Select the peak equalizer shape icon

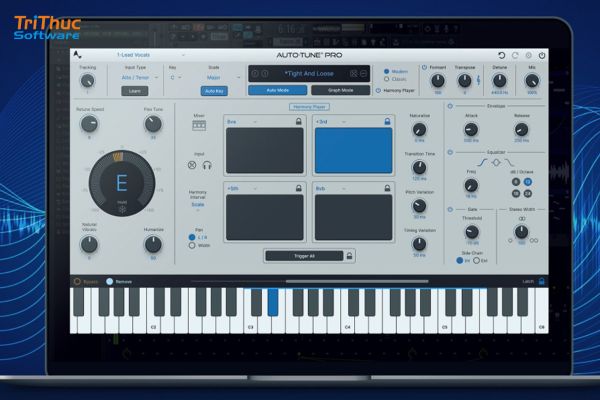496,163
